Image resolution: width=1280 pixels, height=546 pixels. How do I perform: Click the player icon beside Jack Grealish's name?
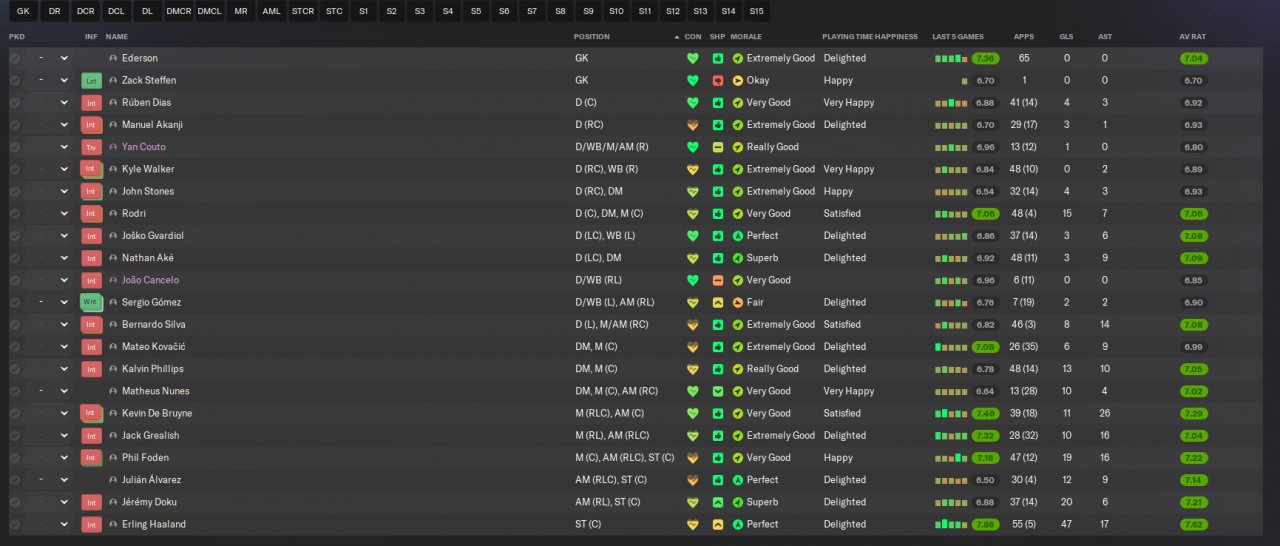113,435
